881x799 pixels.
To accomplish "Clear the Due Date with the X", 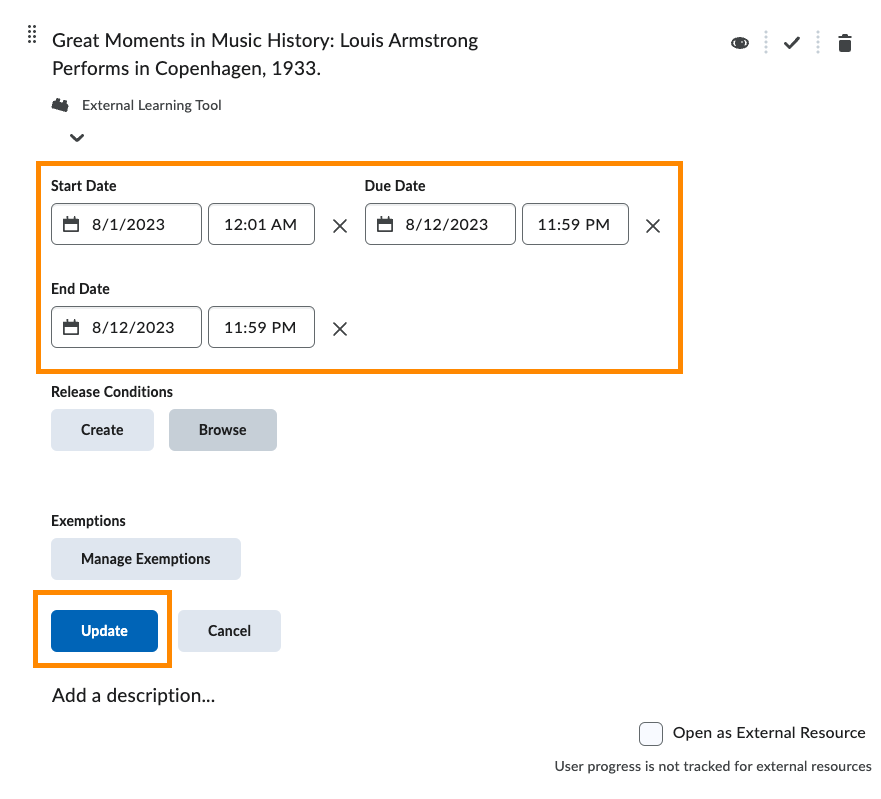I will (653, 226).
